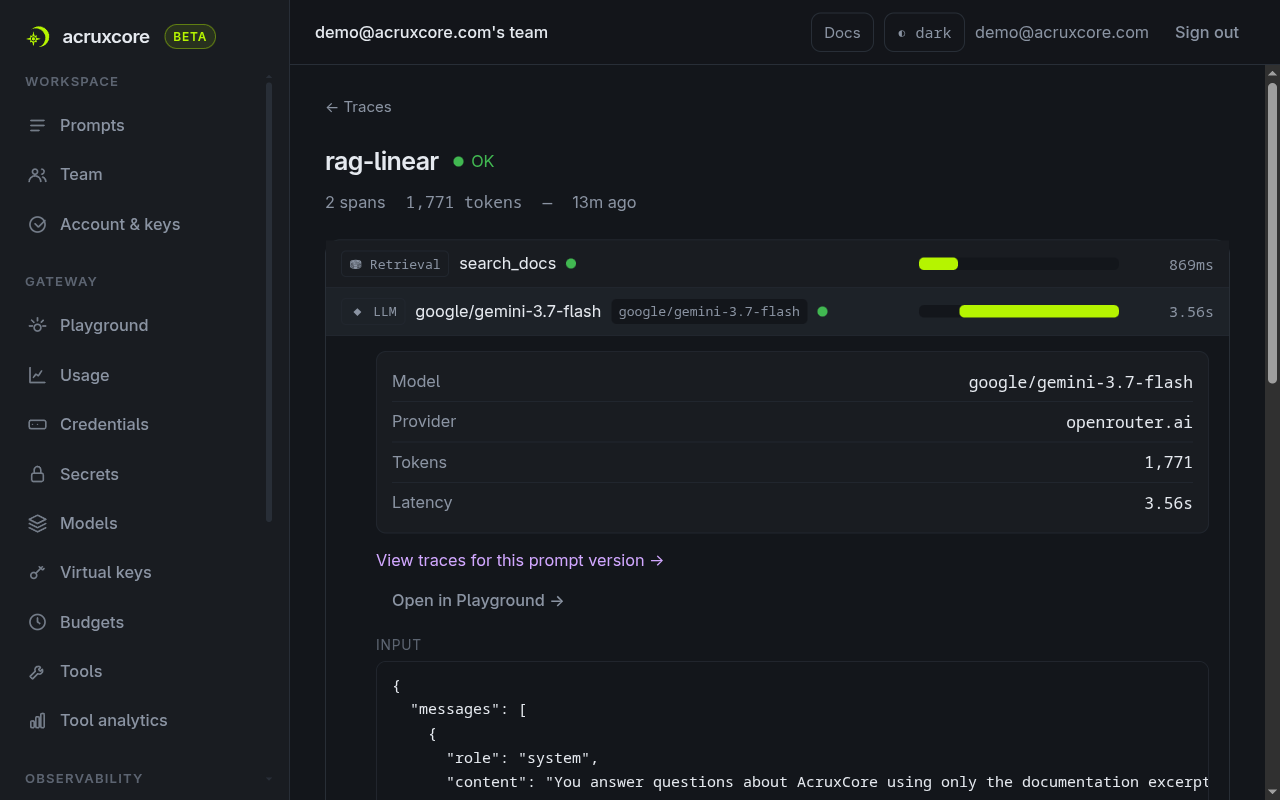Click the LLM span diamond icon

tap(357, 312)
